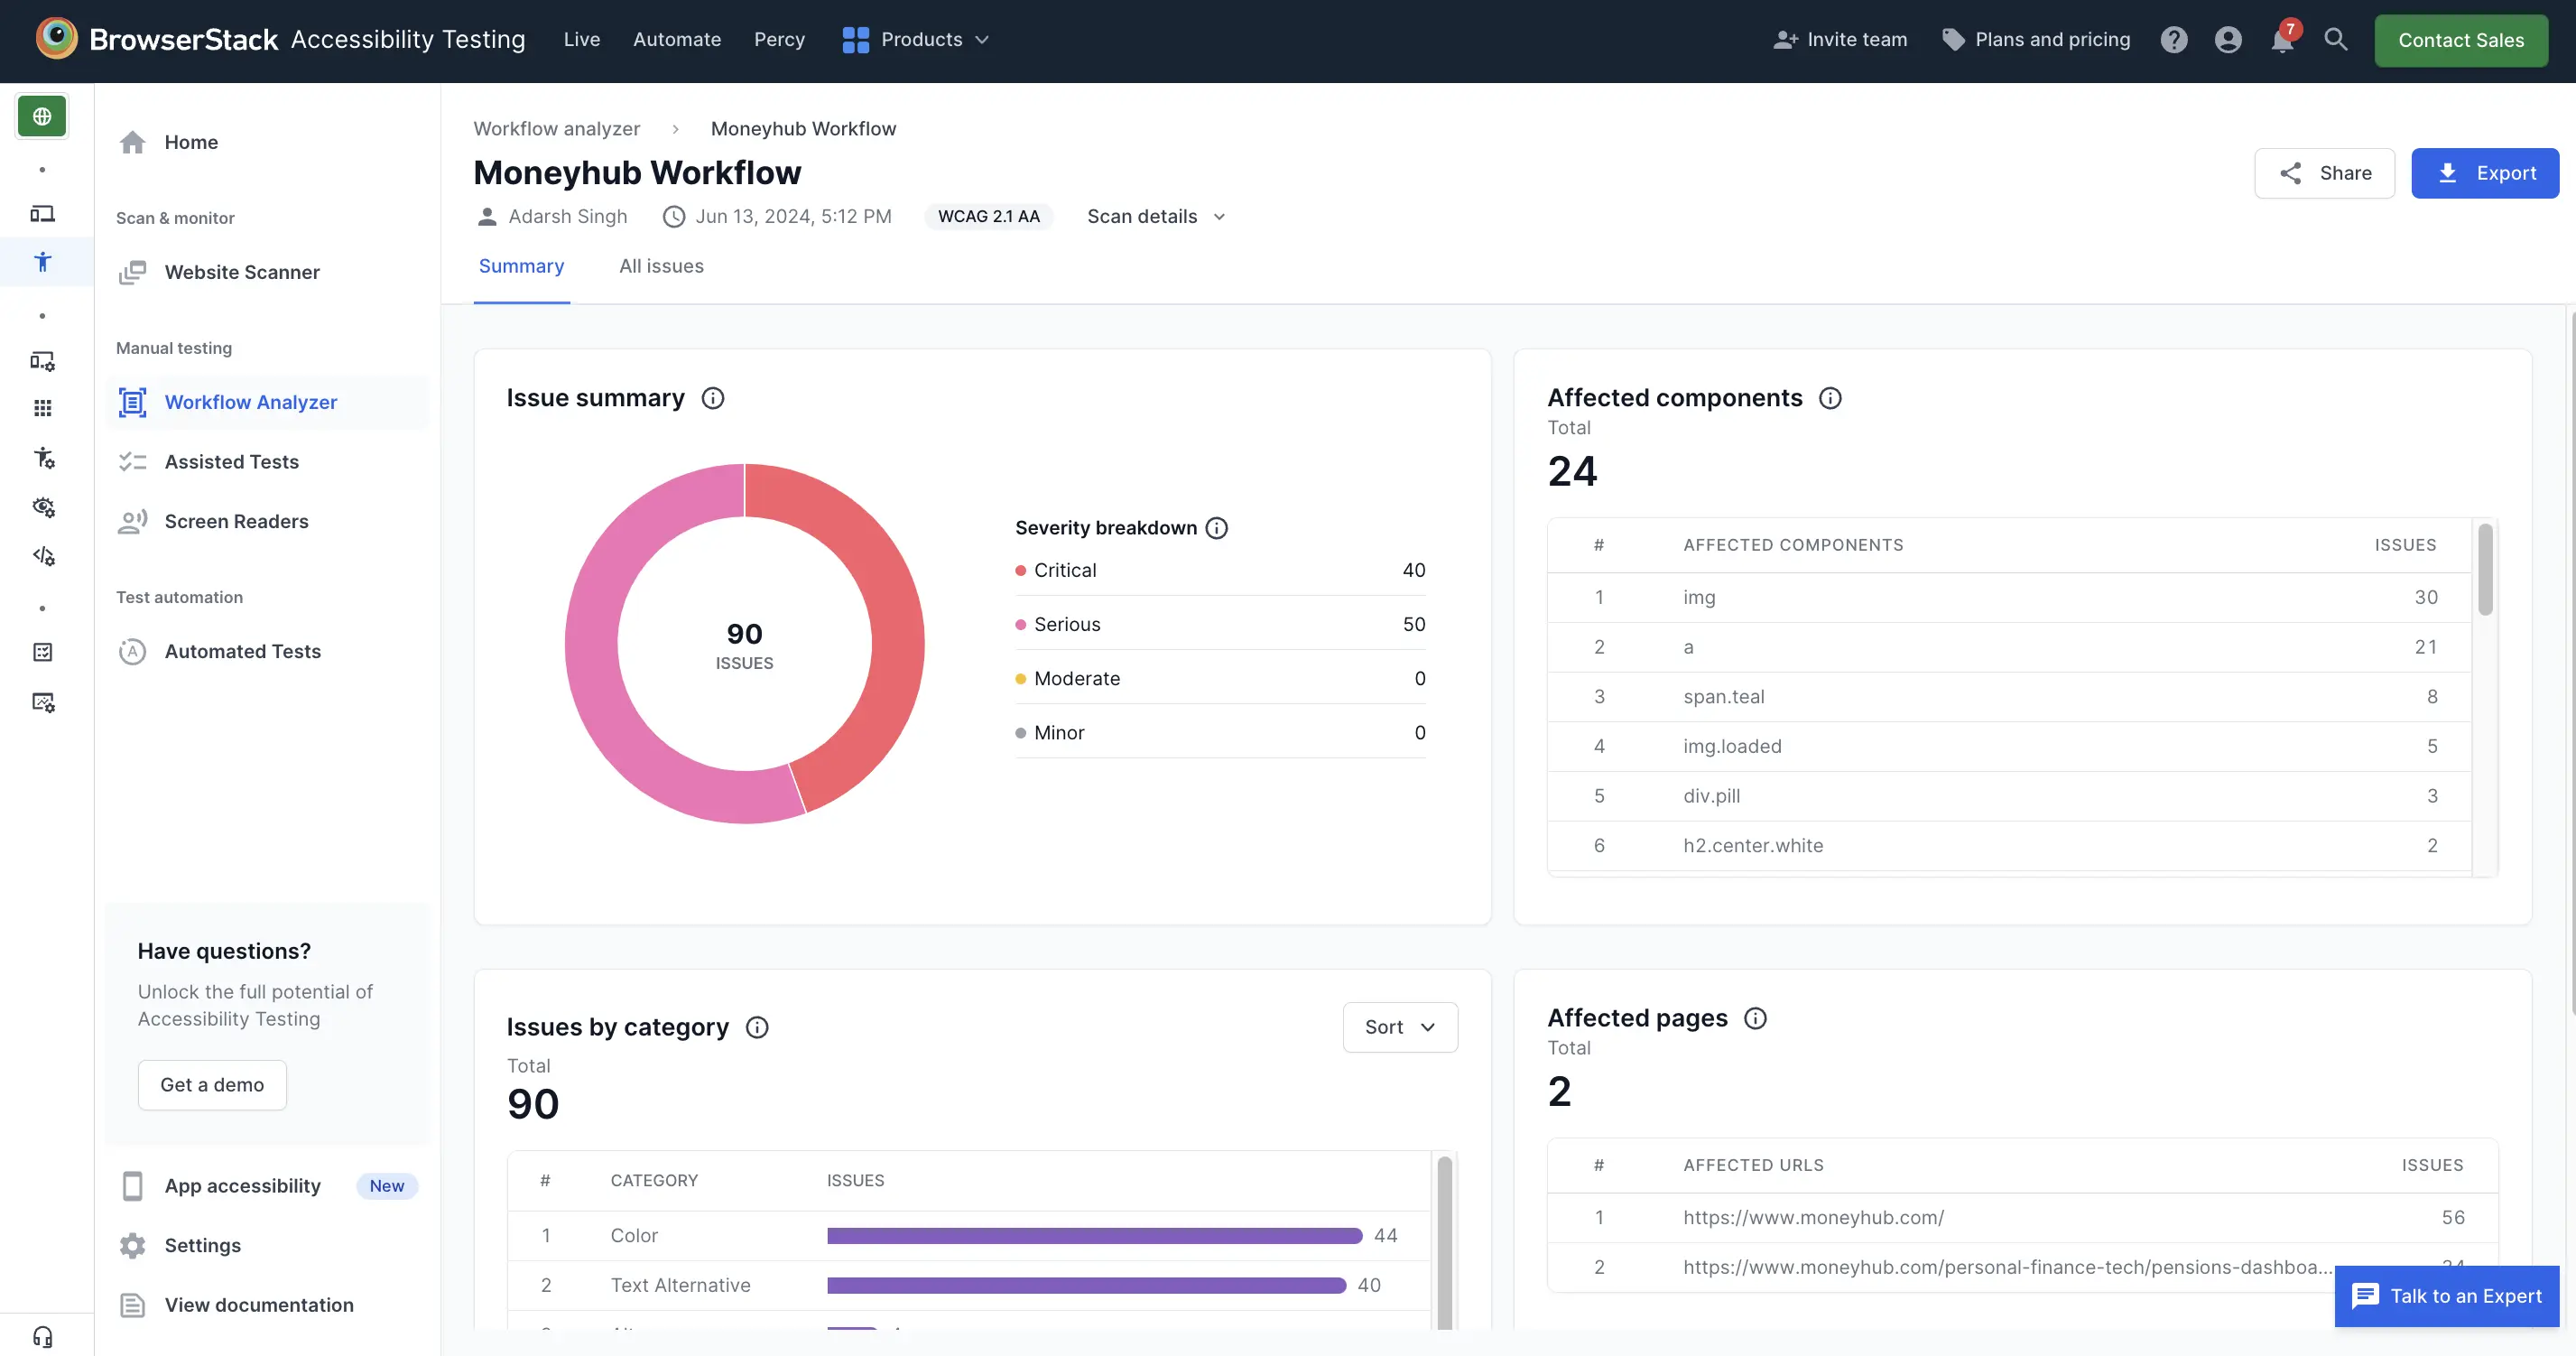Toggle the Affected pages info icon
This screenshot has width=2576, height=1356.
pyautogui.click(x=1755, y=1018)
